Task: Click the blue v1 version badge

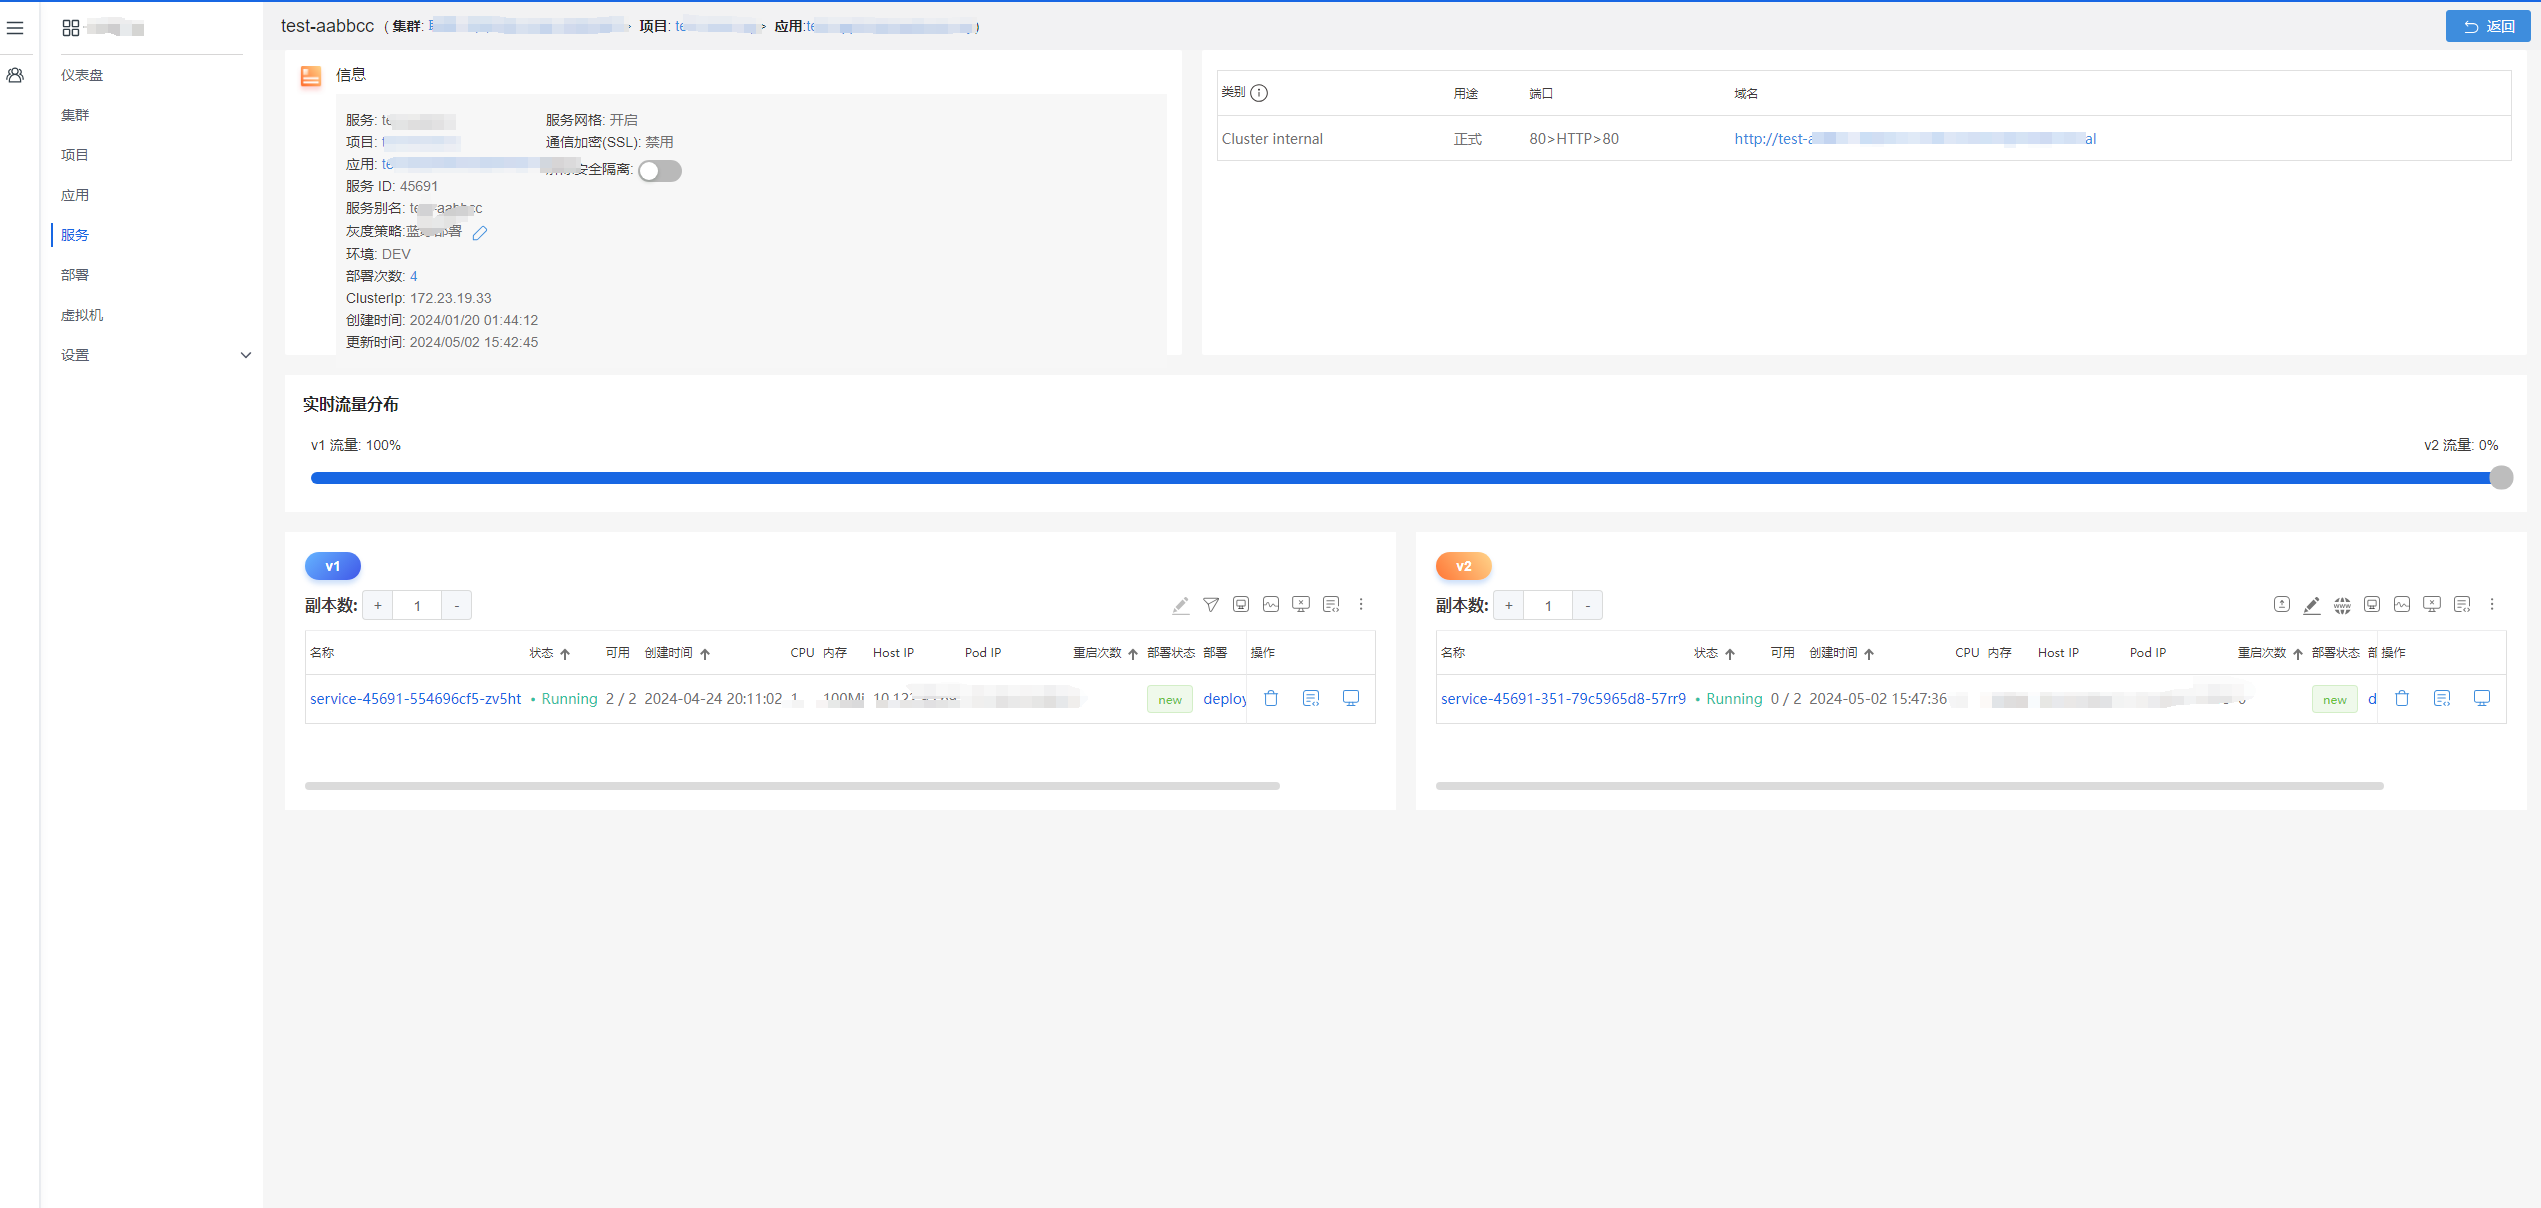Action: pyautogui.click(x=333, y=566)
